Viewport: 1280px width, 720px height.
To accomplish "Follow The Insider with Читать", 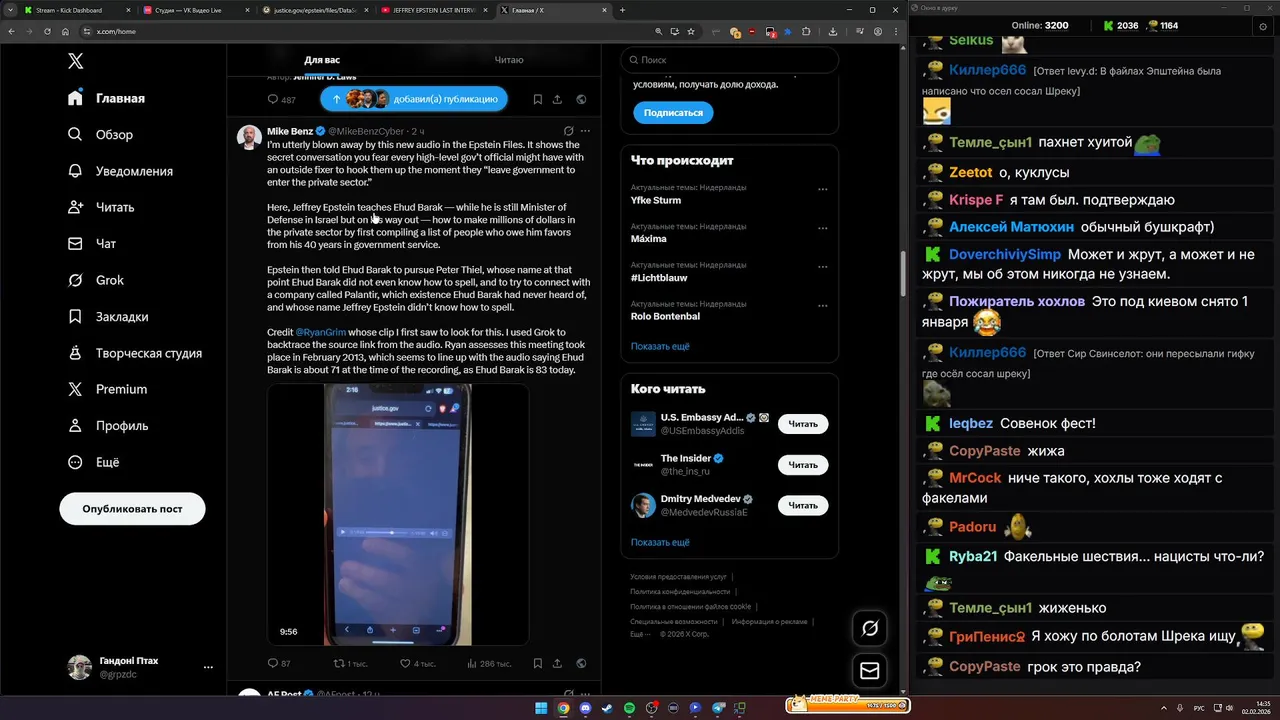I will 803,465.
